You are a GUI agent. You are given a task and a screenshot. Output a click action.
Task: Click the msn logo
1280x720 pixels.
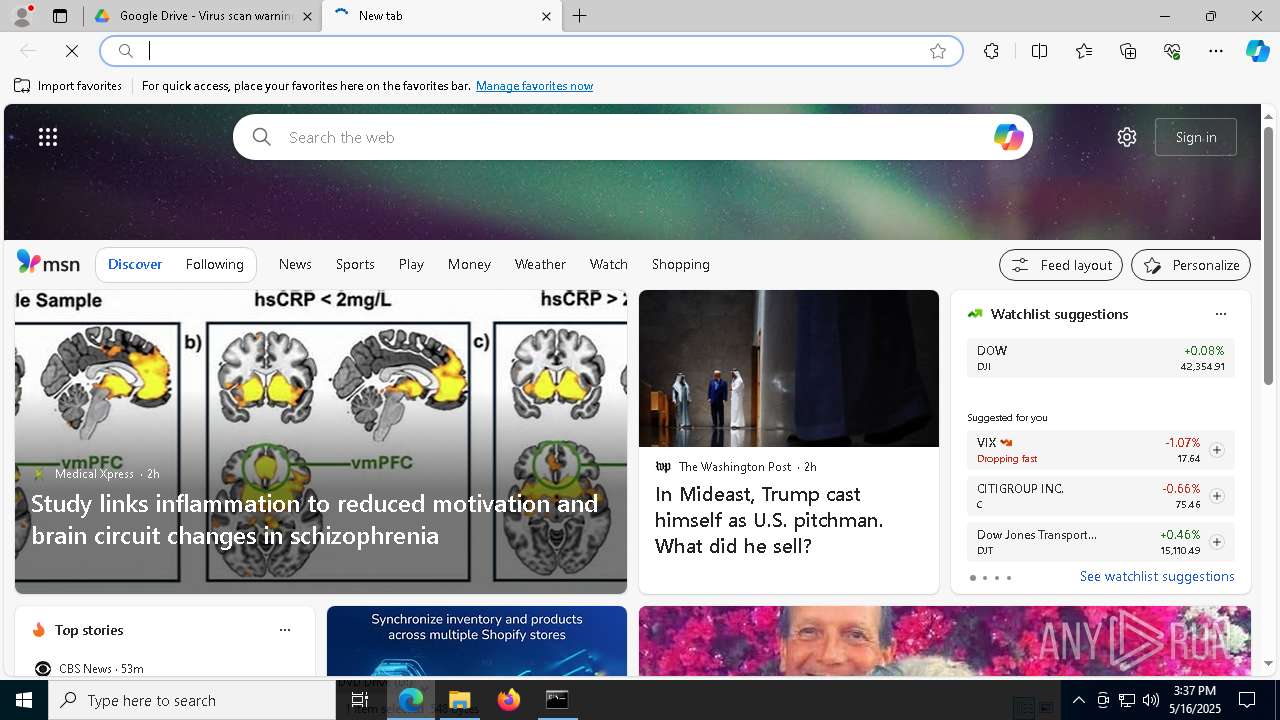coord(48,263)
